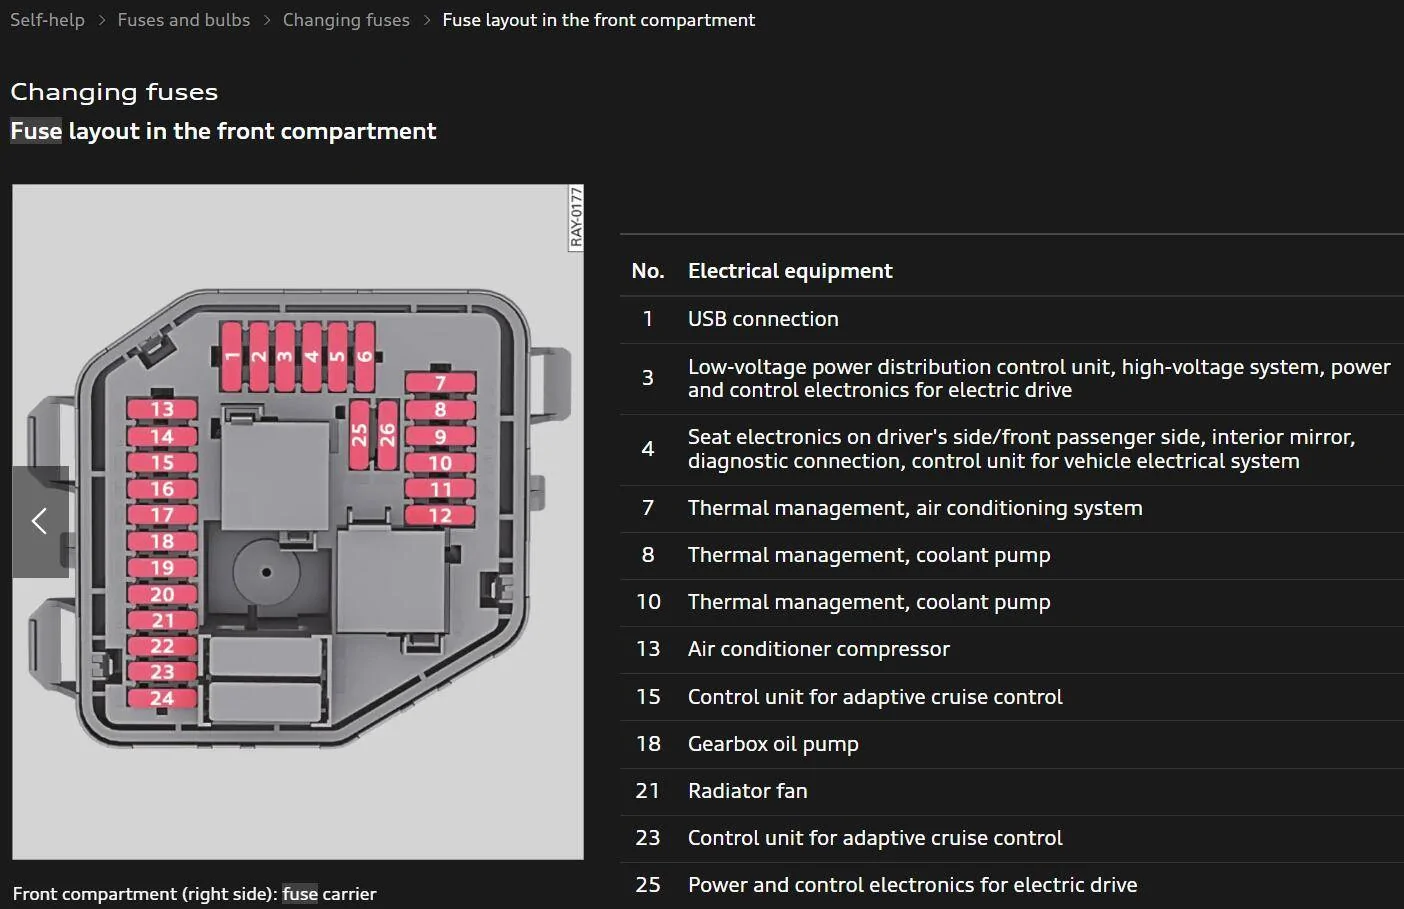
Task: Select current breadcrumb Fuse layout in front compartment
Action: click(598, 20)
